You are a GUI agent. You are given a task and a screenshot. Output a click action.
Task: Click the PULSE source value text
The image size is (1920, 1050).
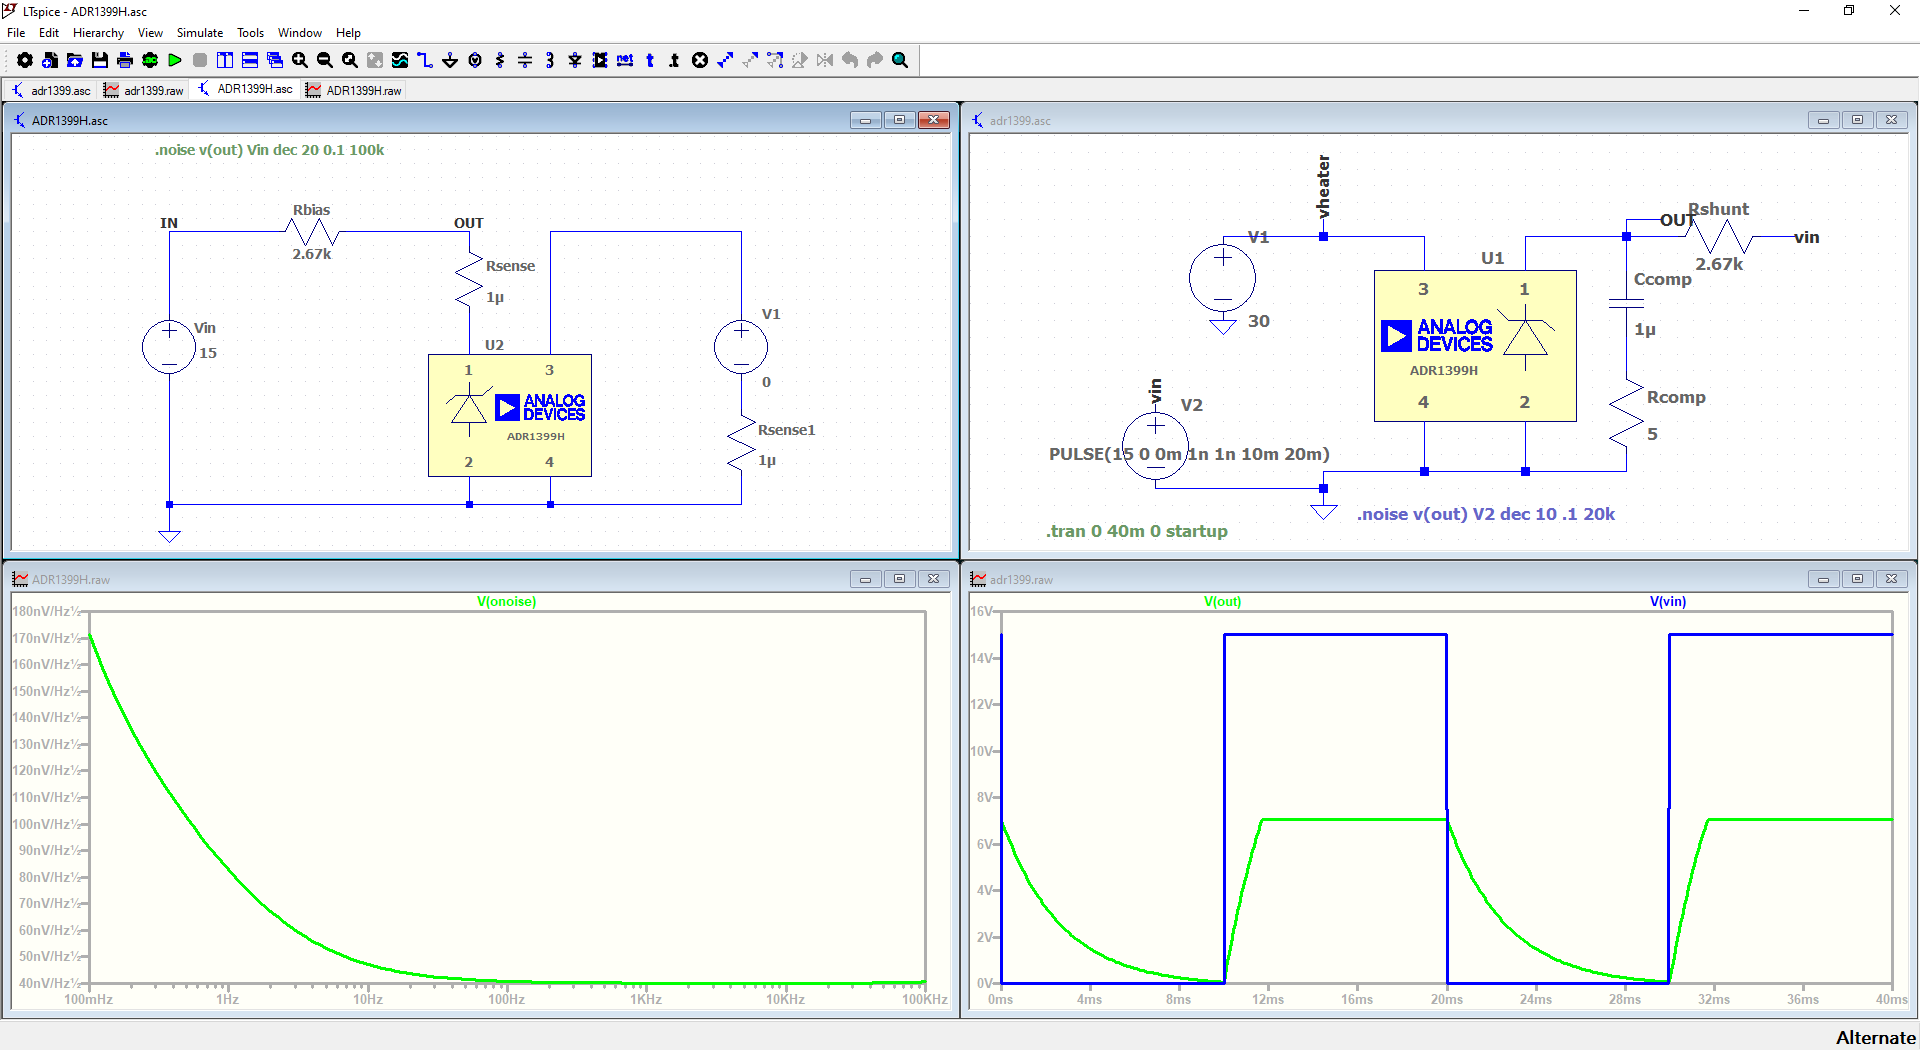click(x=1189, y=454)
